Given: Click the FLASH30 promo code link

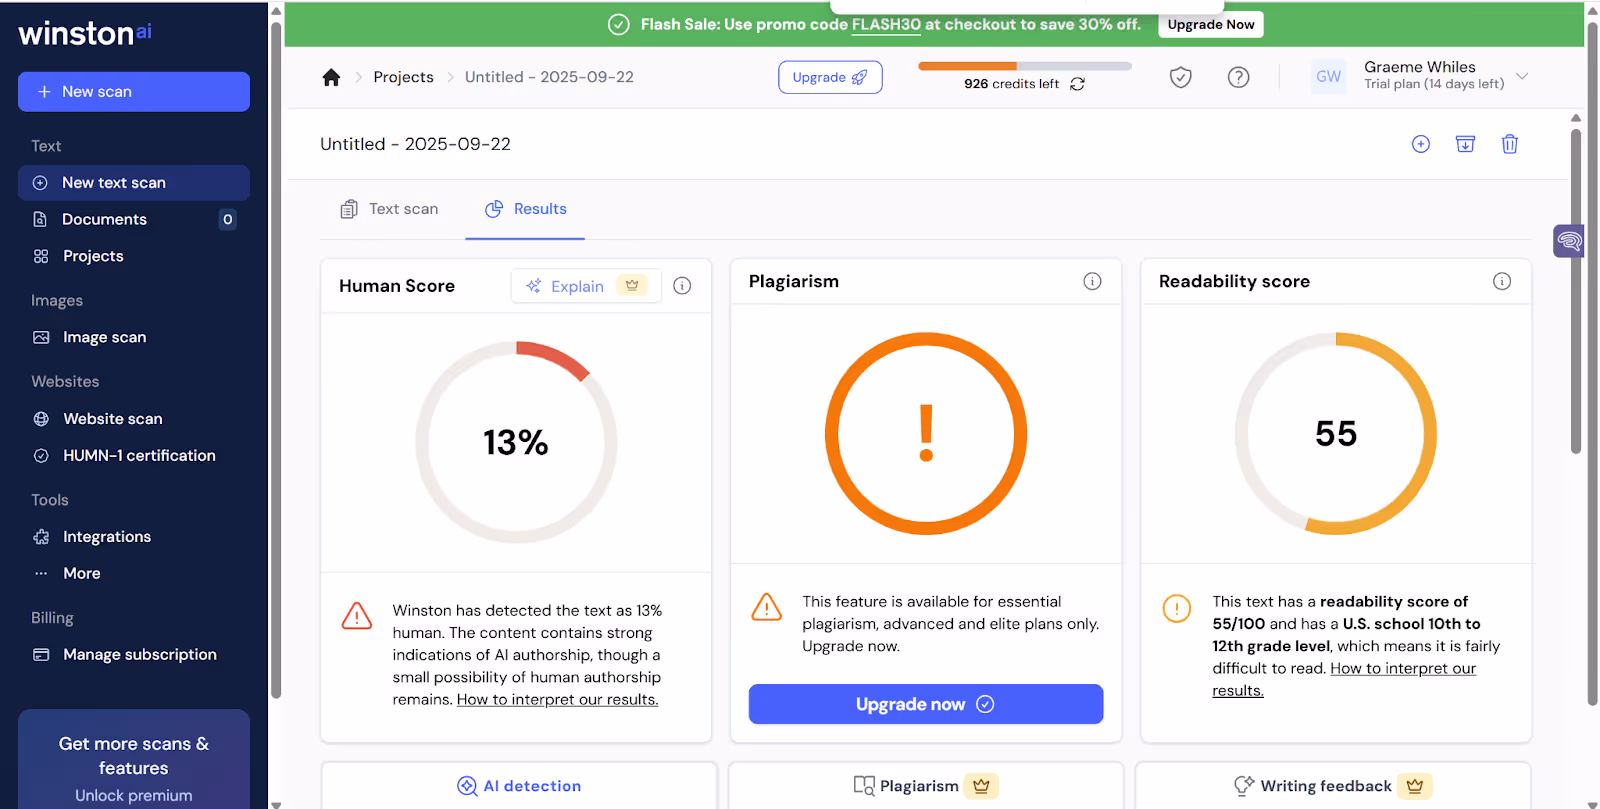Looking at the screenshot, I should 886,24.
